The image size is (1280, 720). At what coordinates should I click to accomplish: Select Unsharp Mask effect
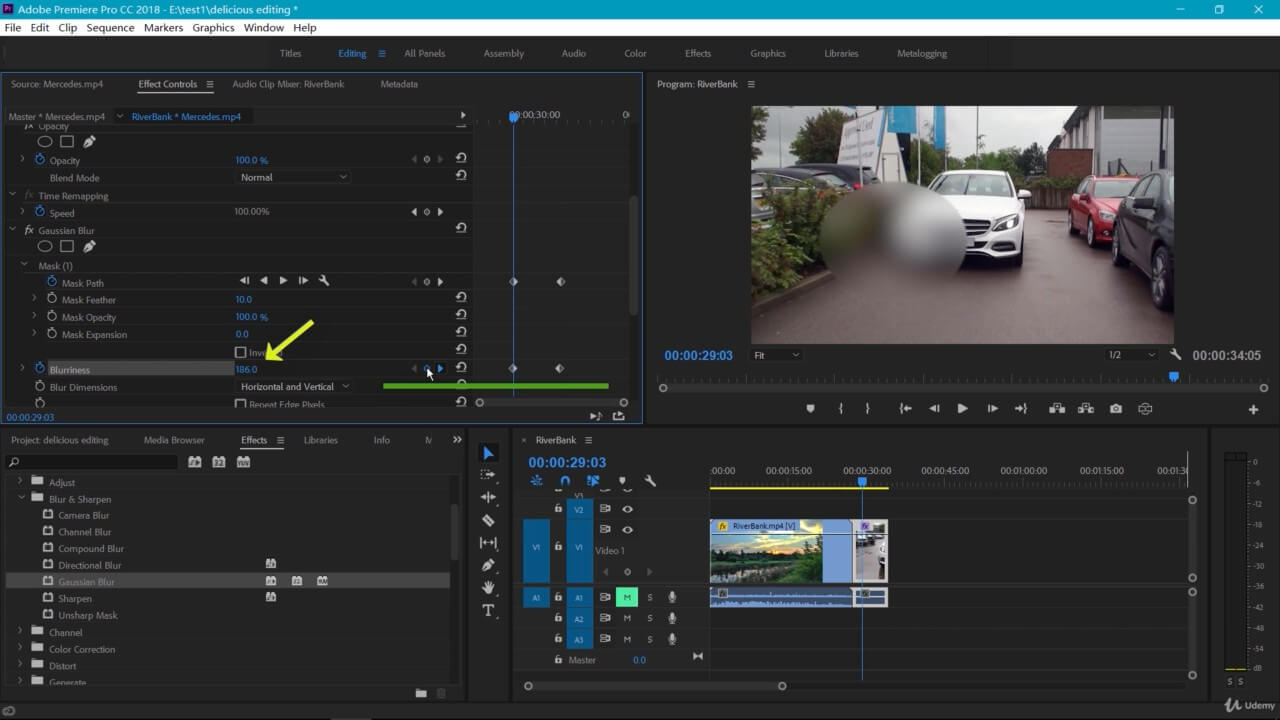[x=88, y=615]
